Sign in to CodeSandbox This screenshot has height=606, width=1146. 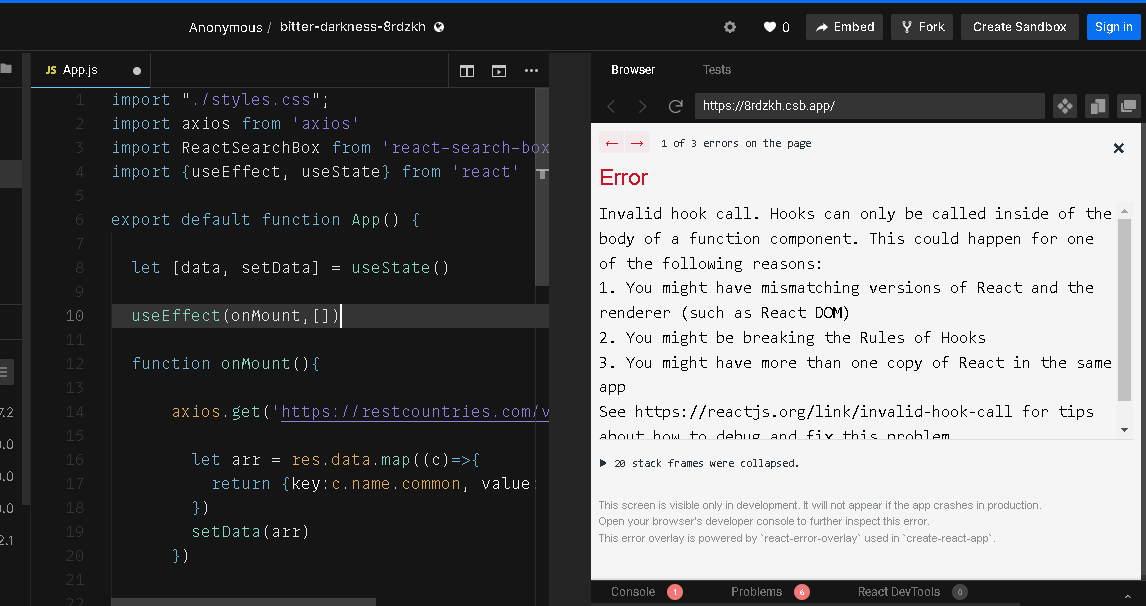pyautogui.click(x=1113, y=27)
